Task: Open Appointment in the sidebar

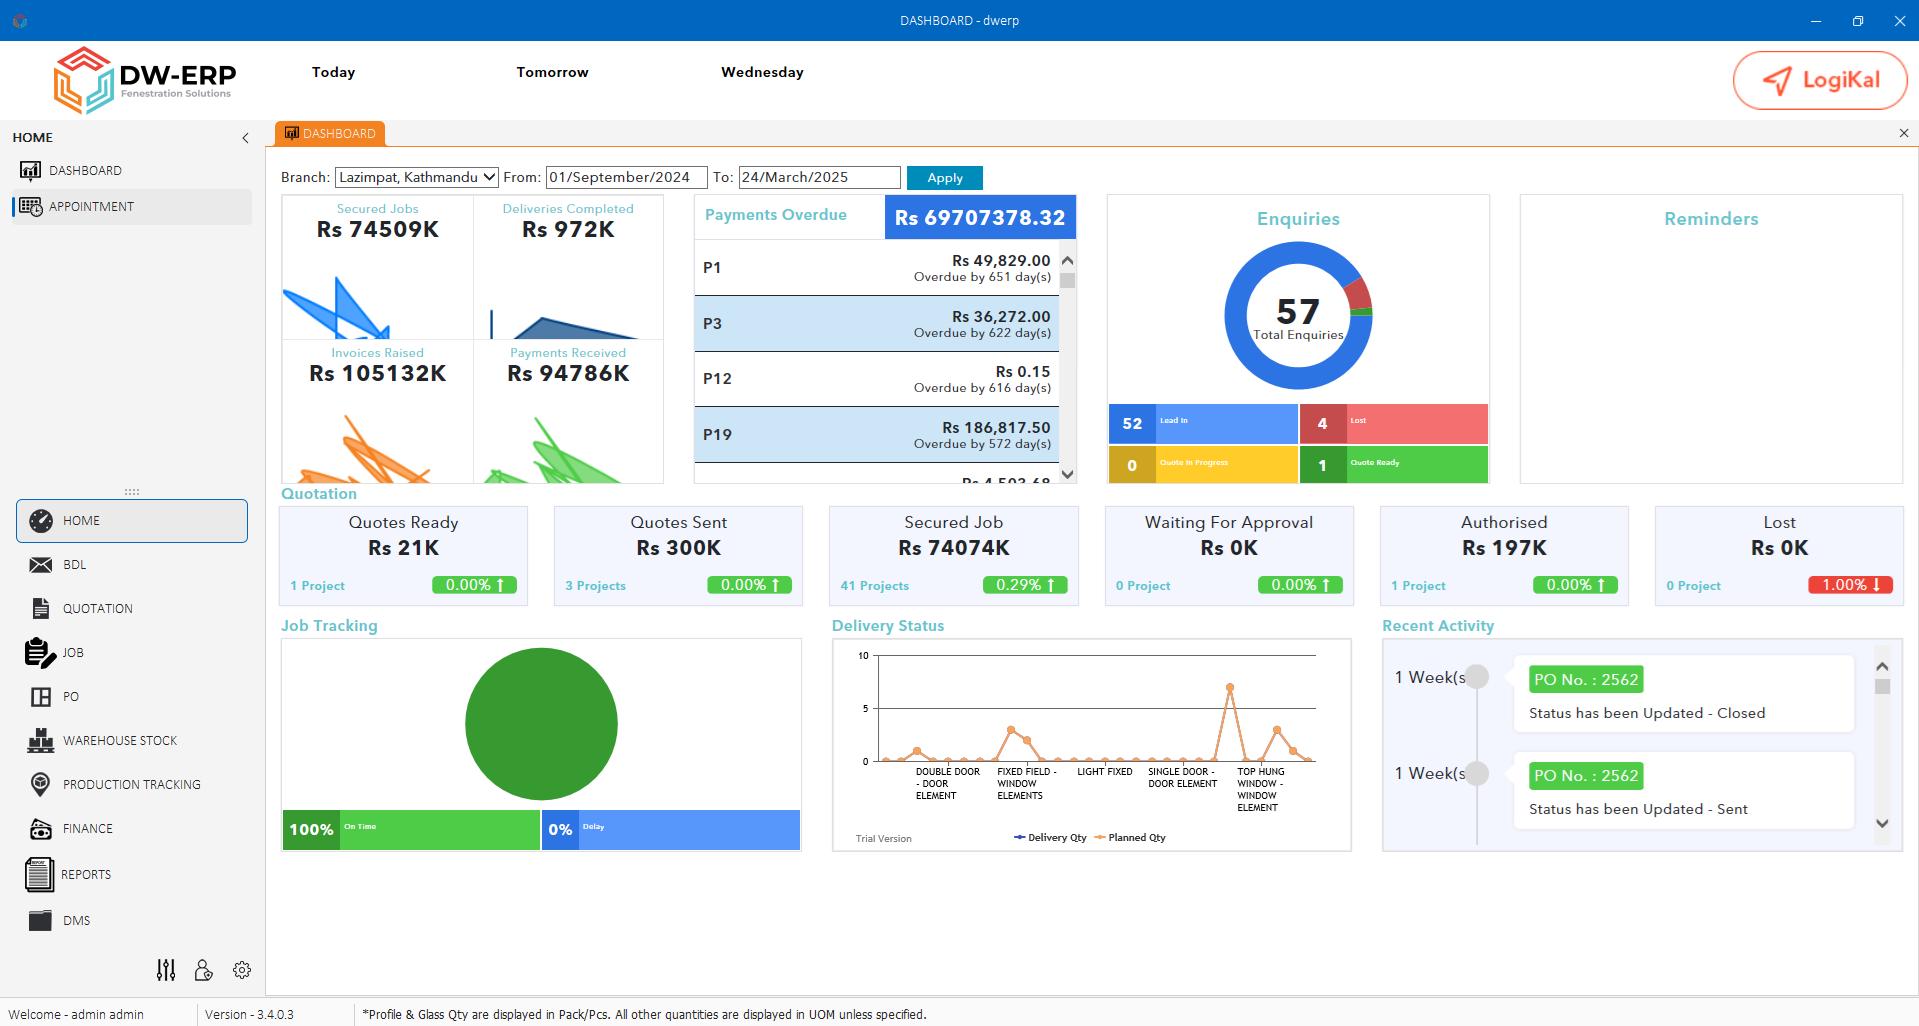Action: [x=91, y=206]
